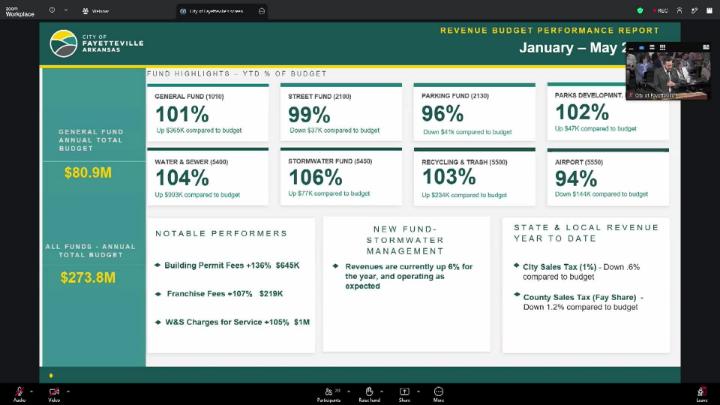Unmute using the Audio microphone icon

tap(19, 392)
